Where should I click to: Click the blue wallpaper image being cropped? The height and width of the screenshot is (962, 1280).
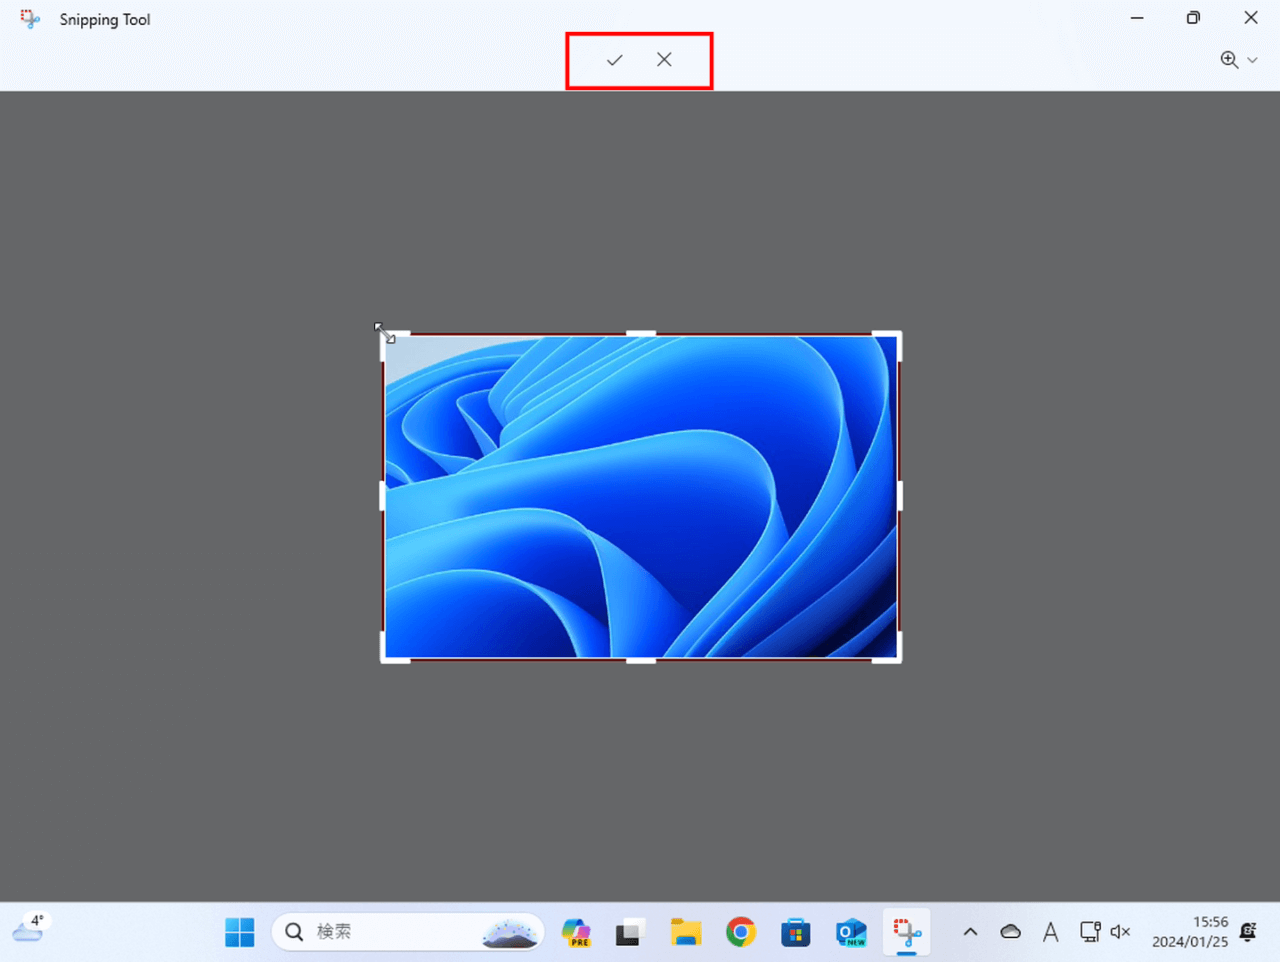641,497
